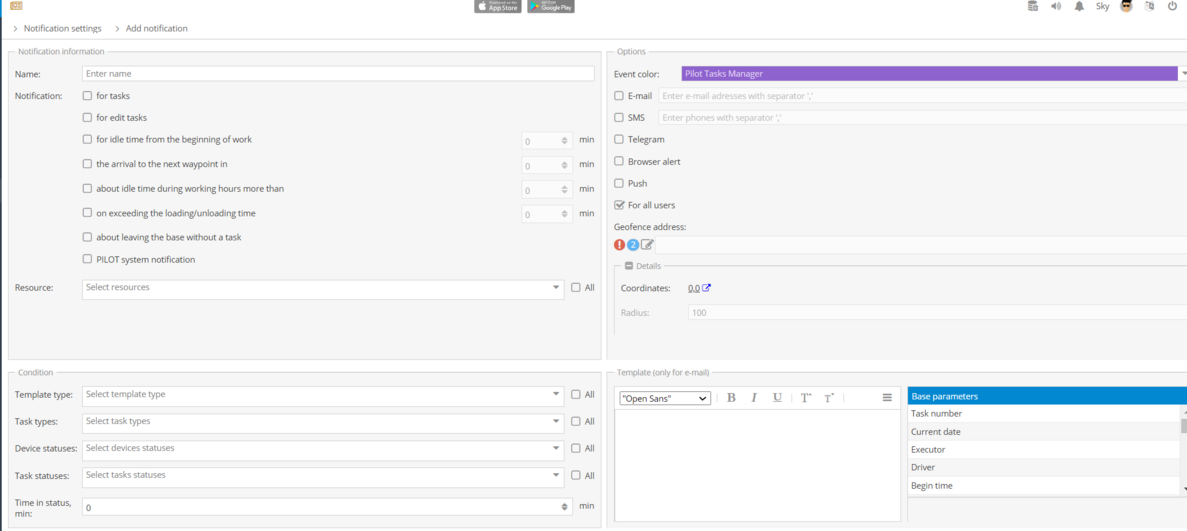Enable the 'for tasks' notification checkbox
The image size is (1187, 531).
(87, 96)
